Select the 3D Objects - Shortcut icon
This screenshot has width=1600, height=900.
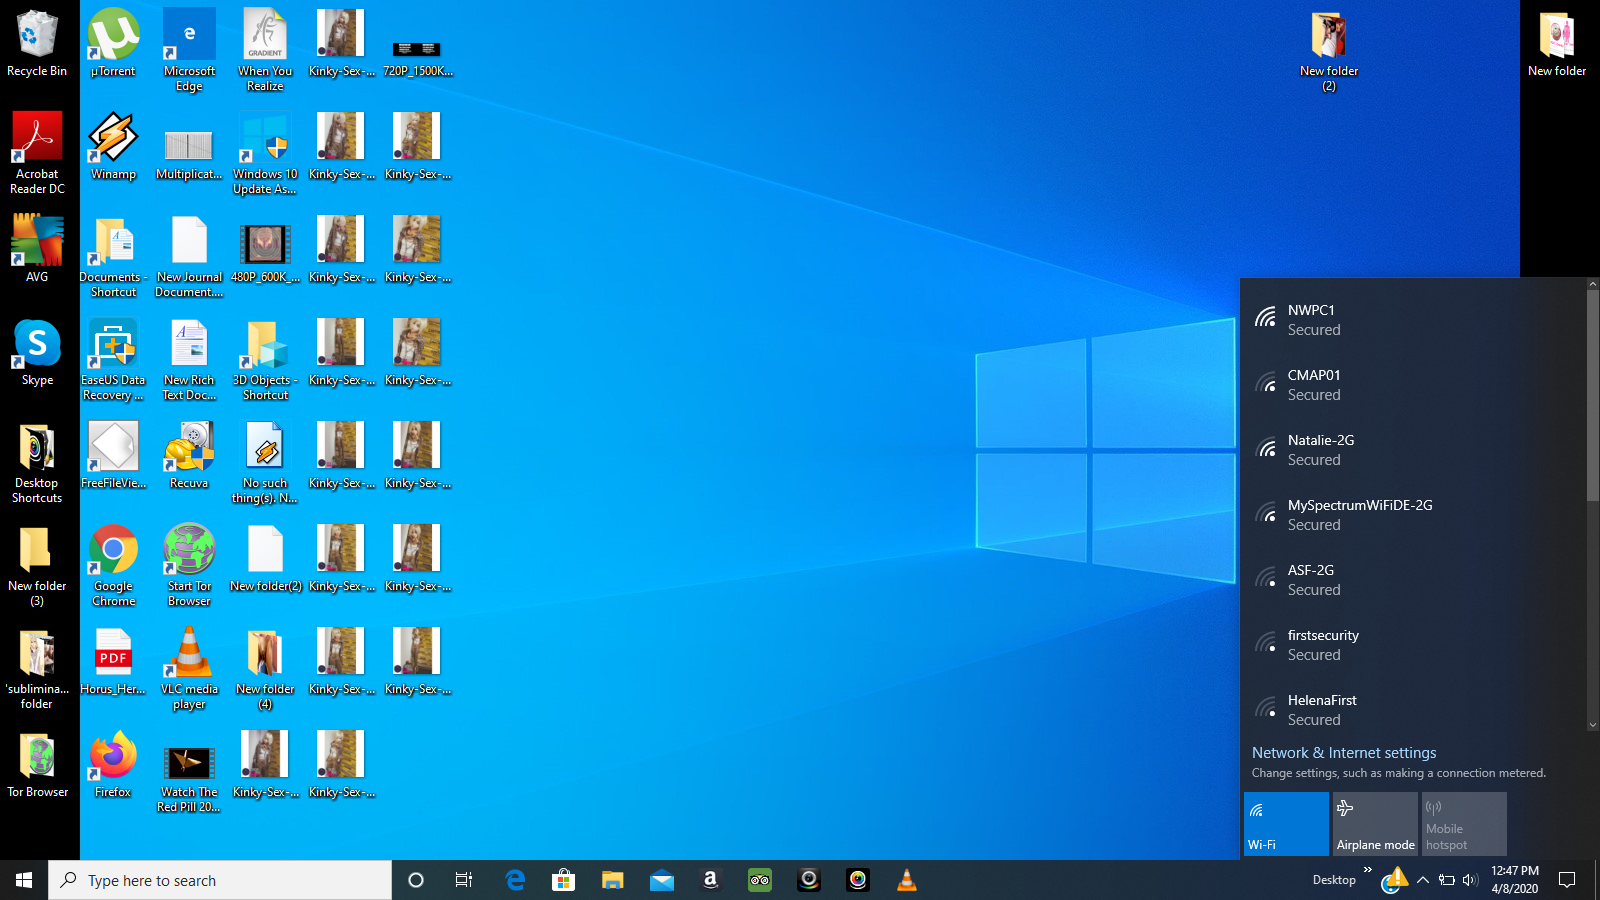pyautogui.click(x=265, y=360)
